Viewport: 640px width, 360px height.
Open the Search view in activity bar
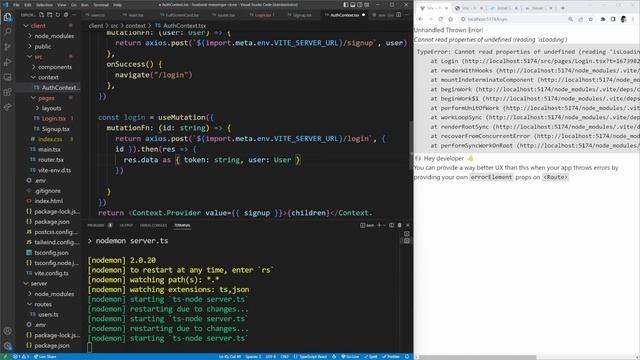coord(7,32)
